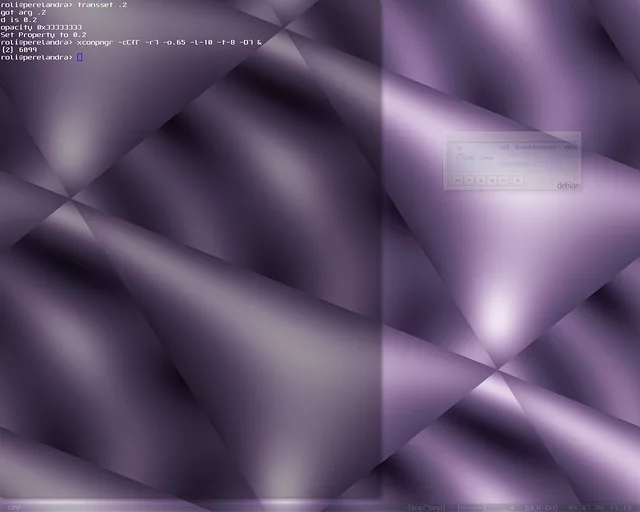This screenshot has height=512, width=640.
Task: Click the Eject button in the music player
Action: (518, 180)
